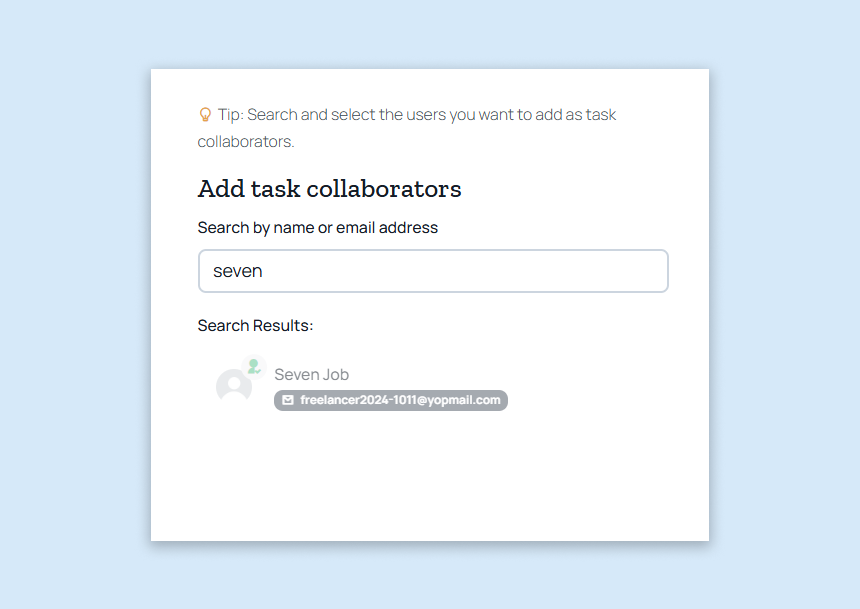Click the freelancer2024-1011@yopmail.com email badge
Screen dimensions: 860x609
point(391,400)
